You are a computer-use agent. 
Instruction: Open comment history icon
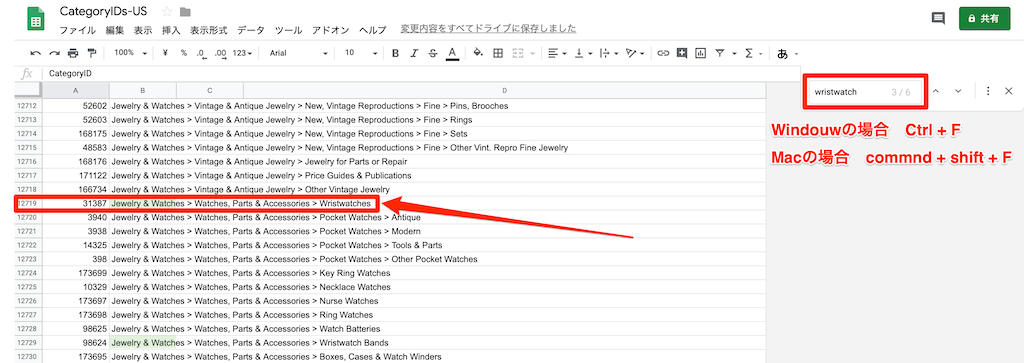(938, 18)
